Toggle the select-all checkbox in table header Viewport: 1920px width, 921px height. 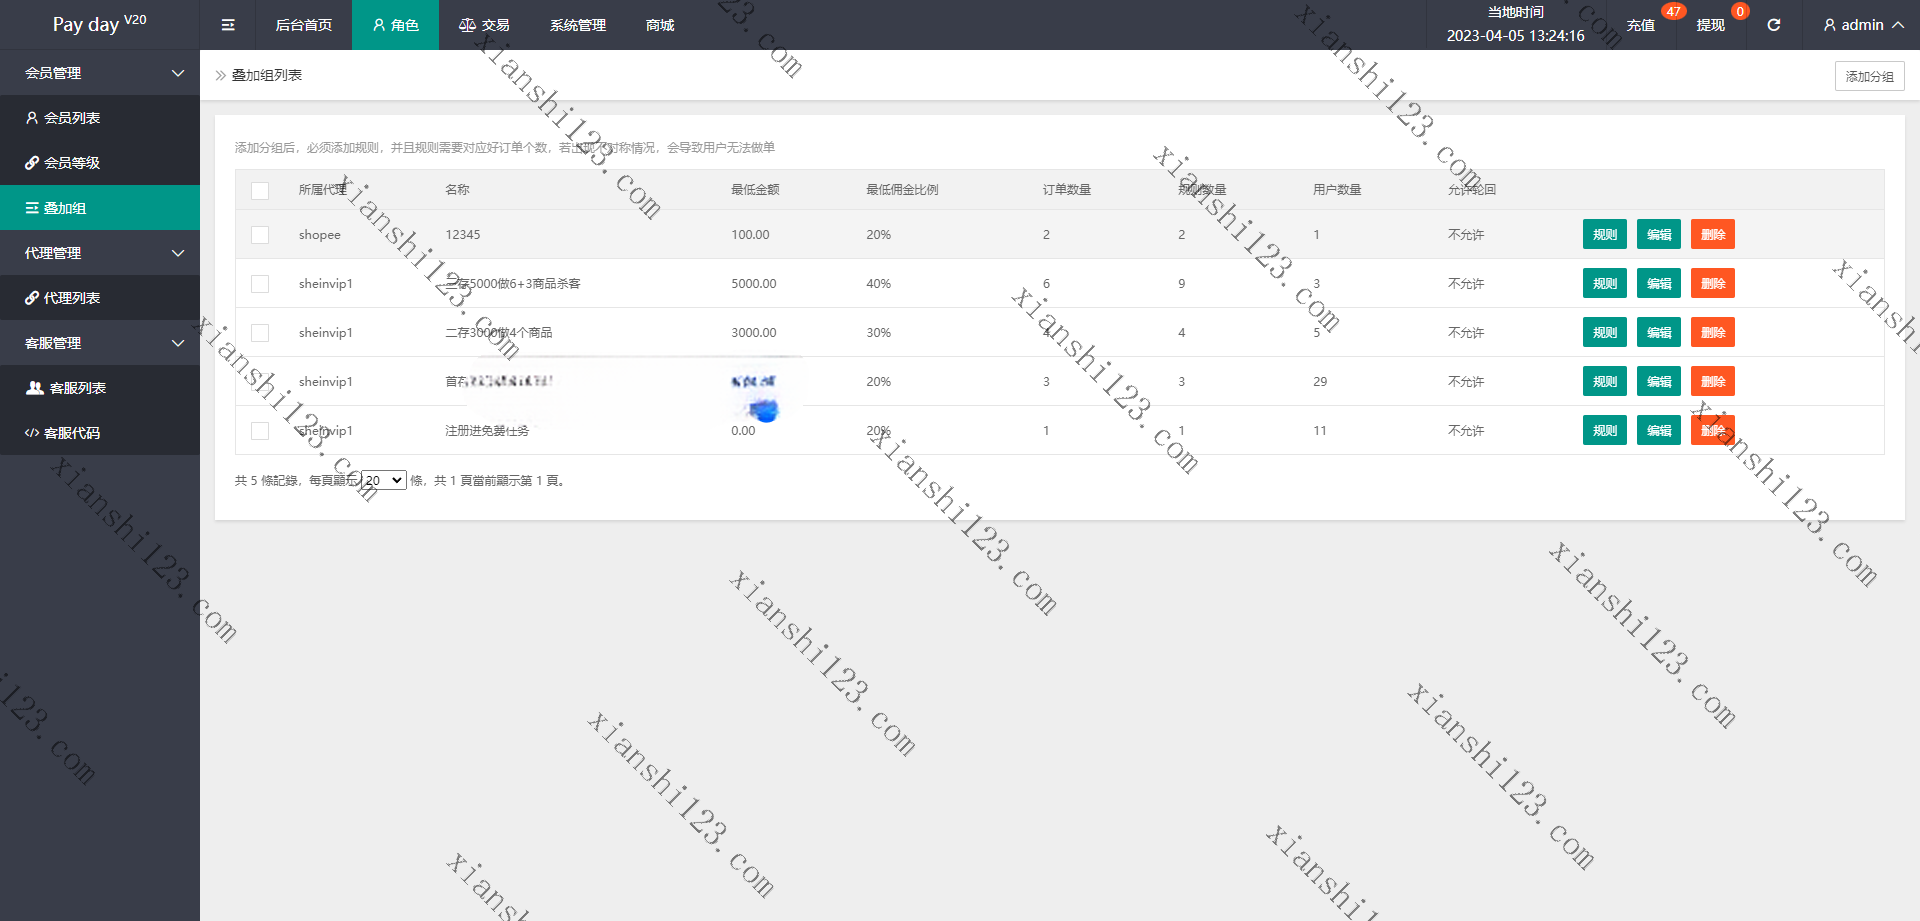click(260, 191)
